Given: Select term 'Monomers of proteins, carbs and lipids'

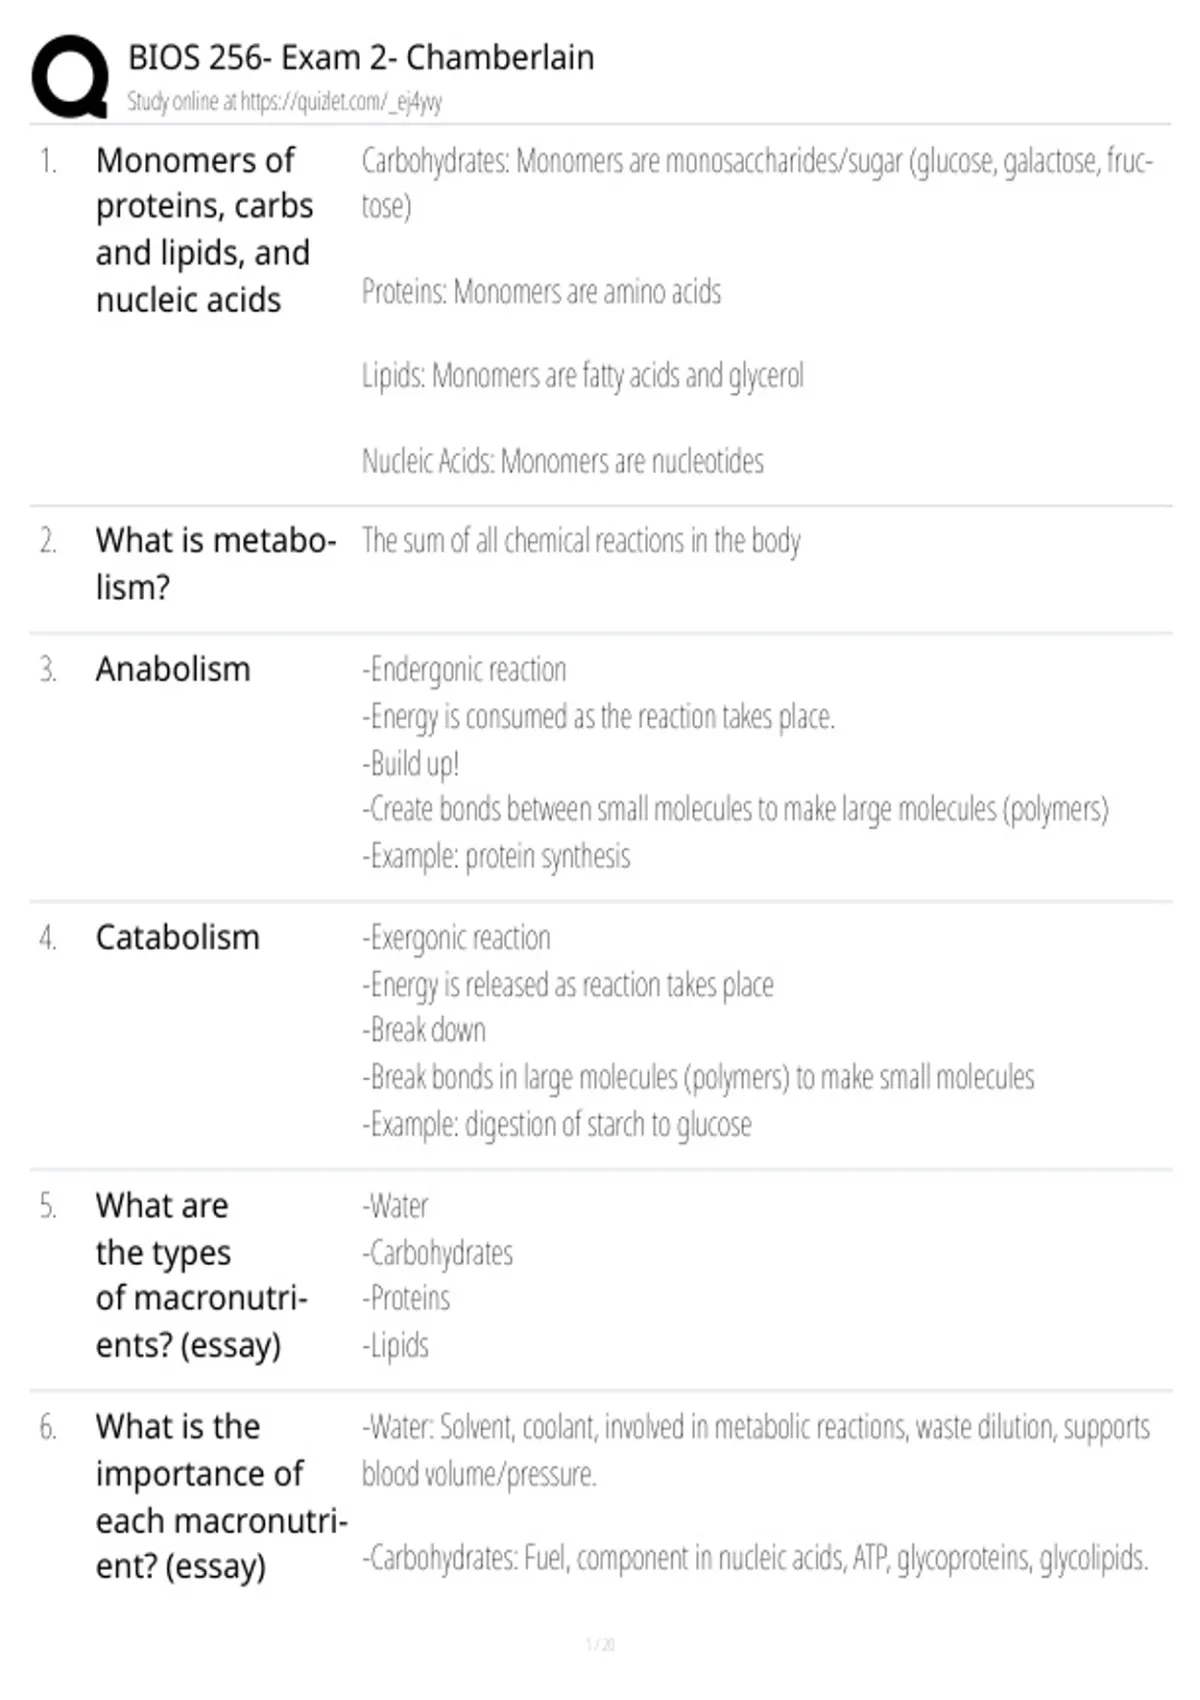Looking at the screenshot, I should coord(204,230).
